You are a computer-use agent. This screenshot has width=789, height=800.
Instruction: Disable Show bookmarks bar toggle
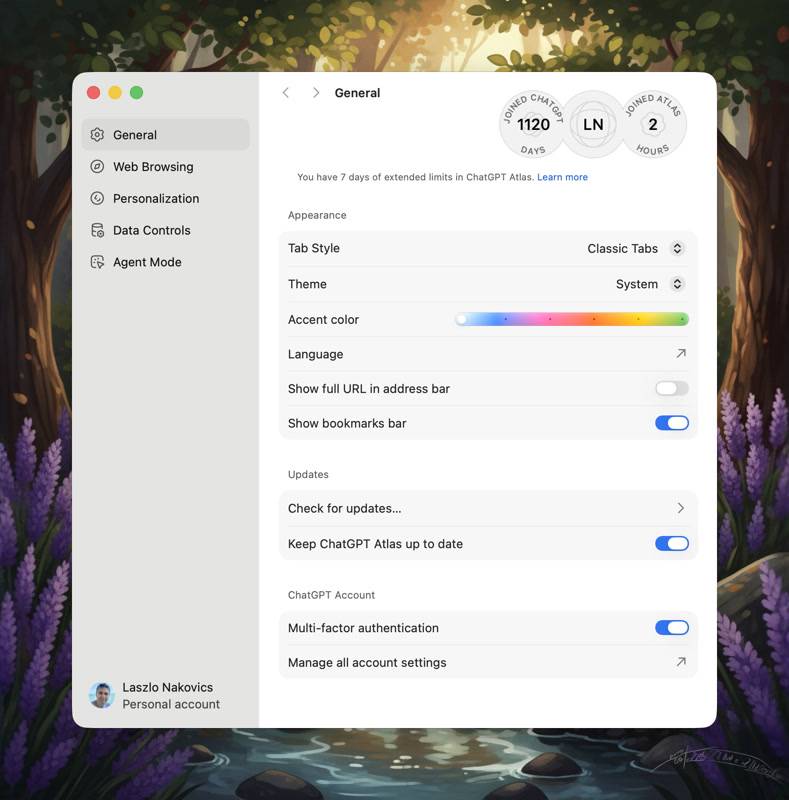(x=672, y=423)
